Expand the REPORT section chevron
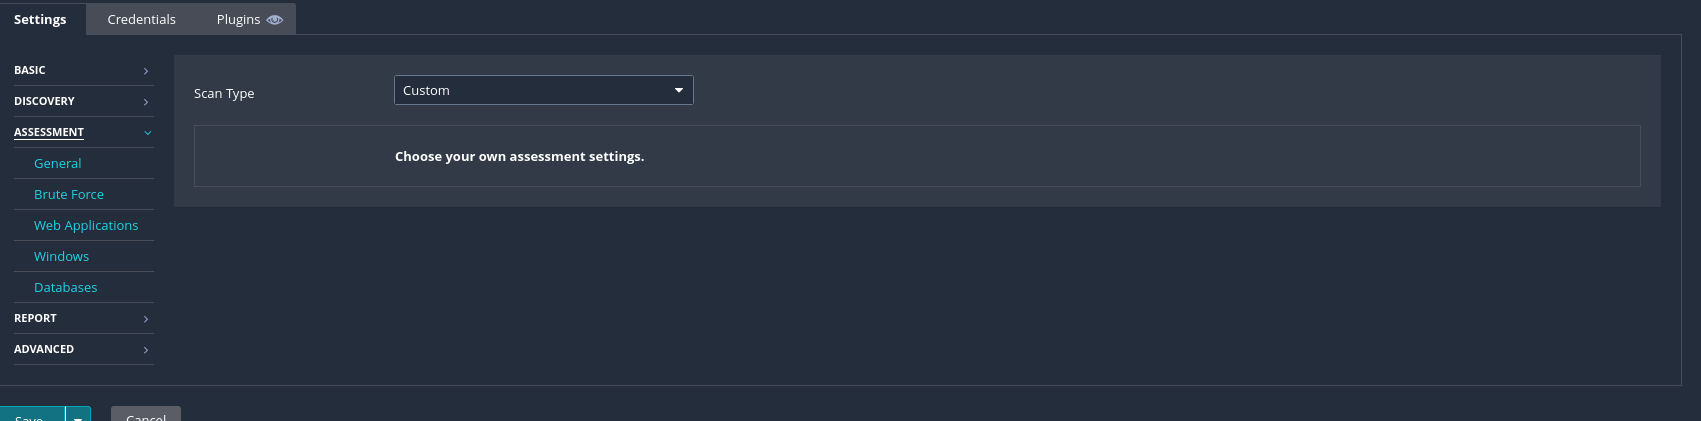 tap(146, 319)
